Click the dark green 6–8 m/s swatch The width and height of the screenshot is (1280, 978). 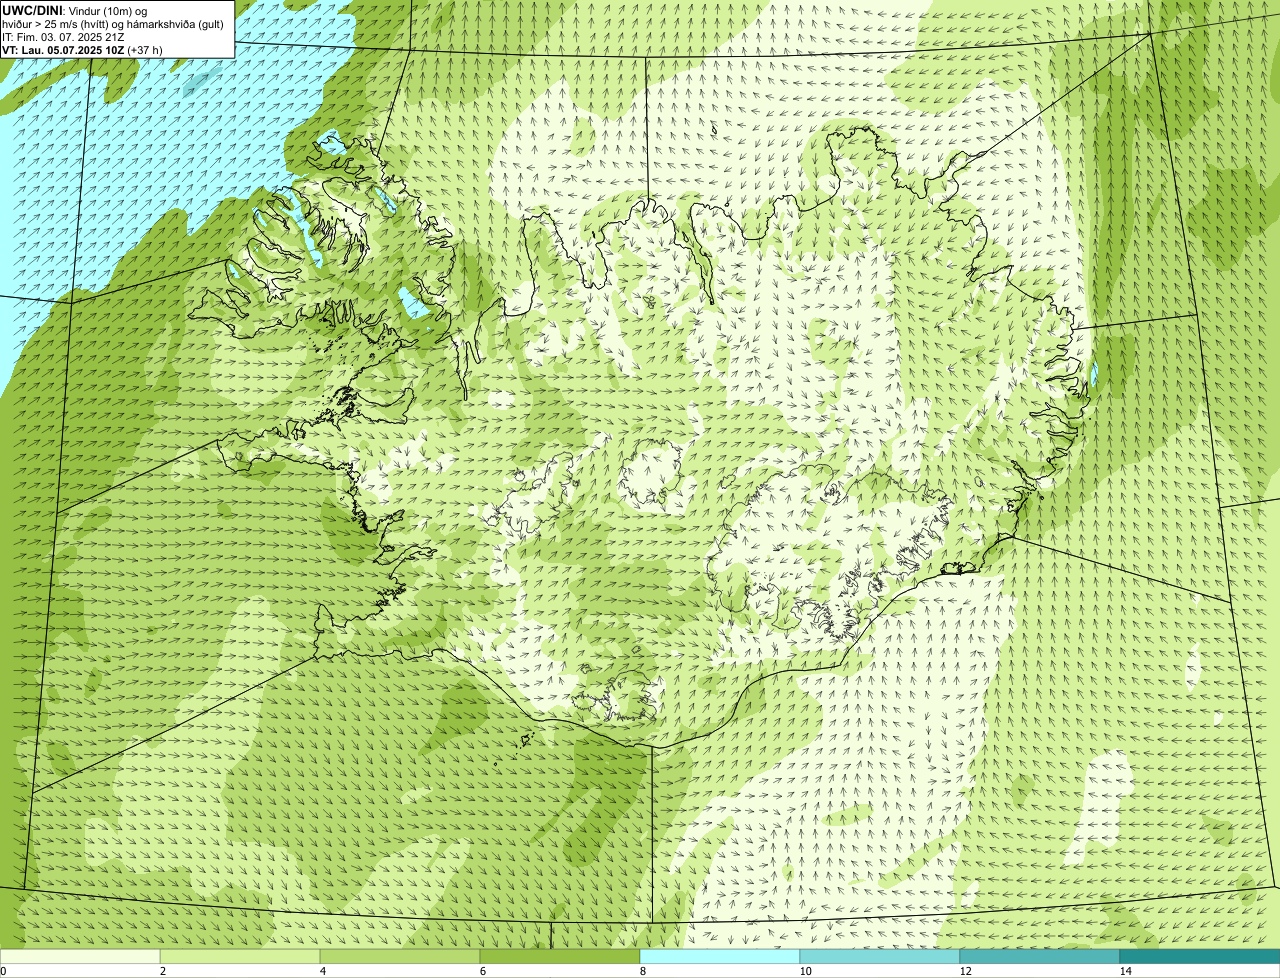pos(560,956)
